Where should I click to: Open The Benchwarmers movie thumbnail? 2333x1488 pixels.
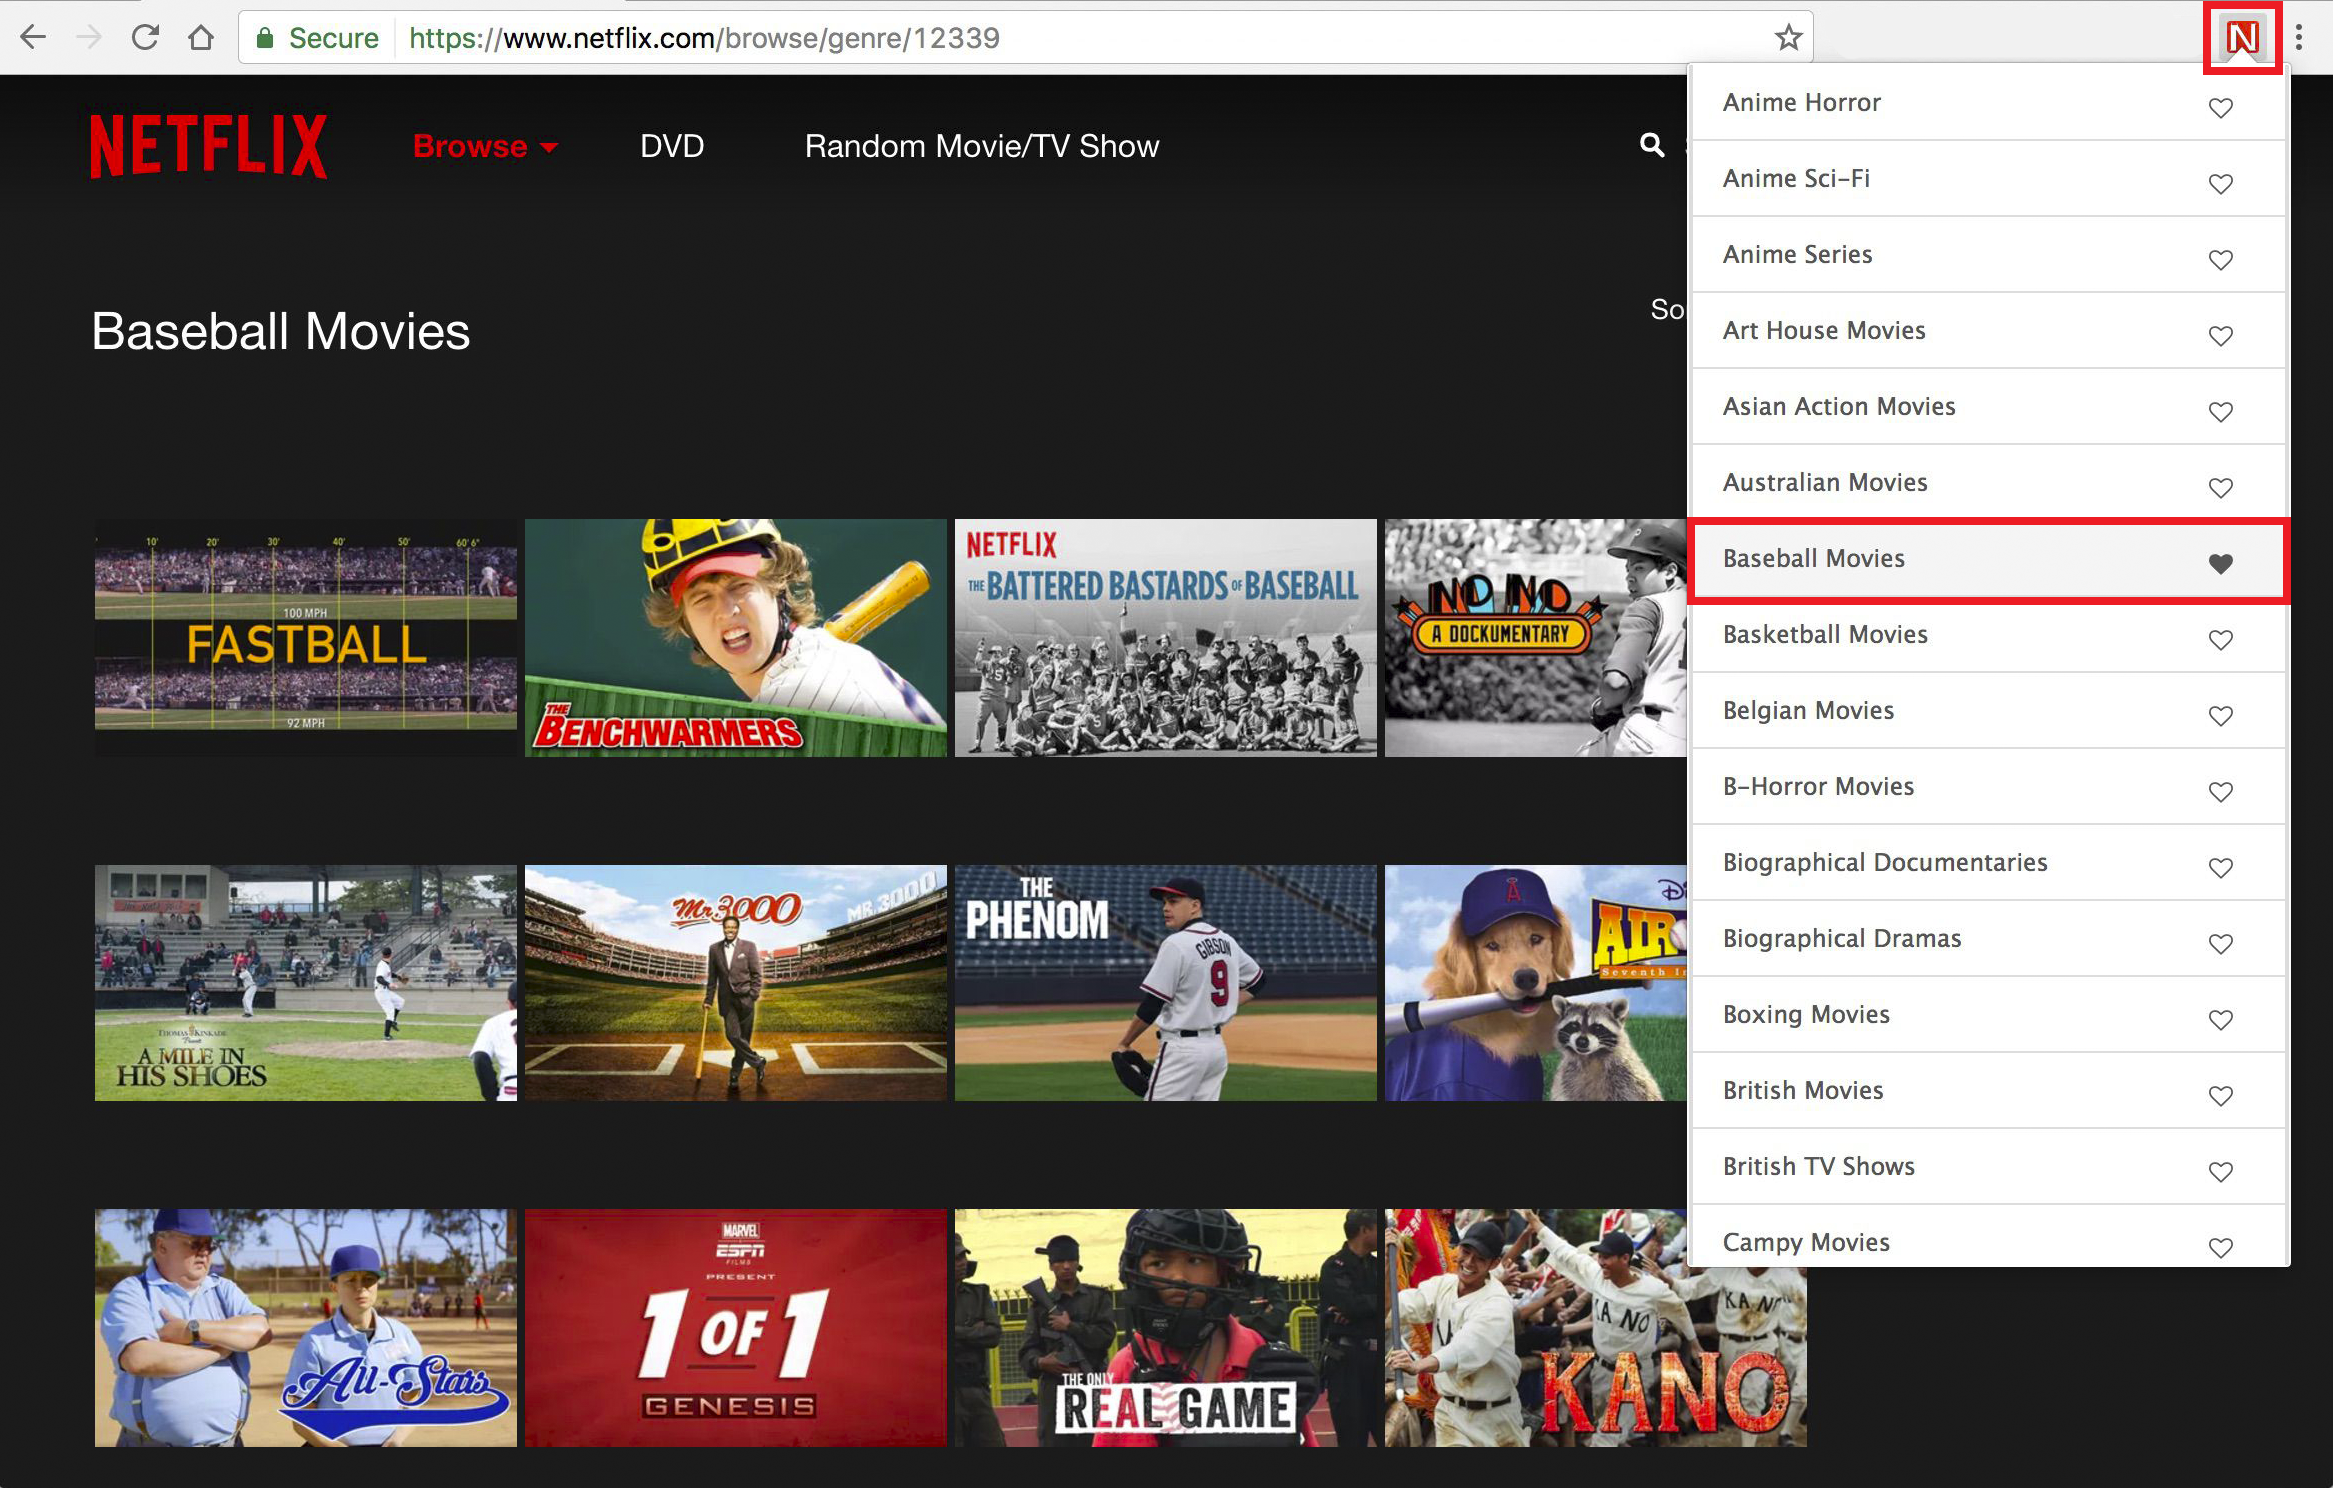point(736,637)
